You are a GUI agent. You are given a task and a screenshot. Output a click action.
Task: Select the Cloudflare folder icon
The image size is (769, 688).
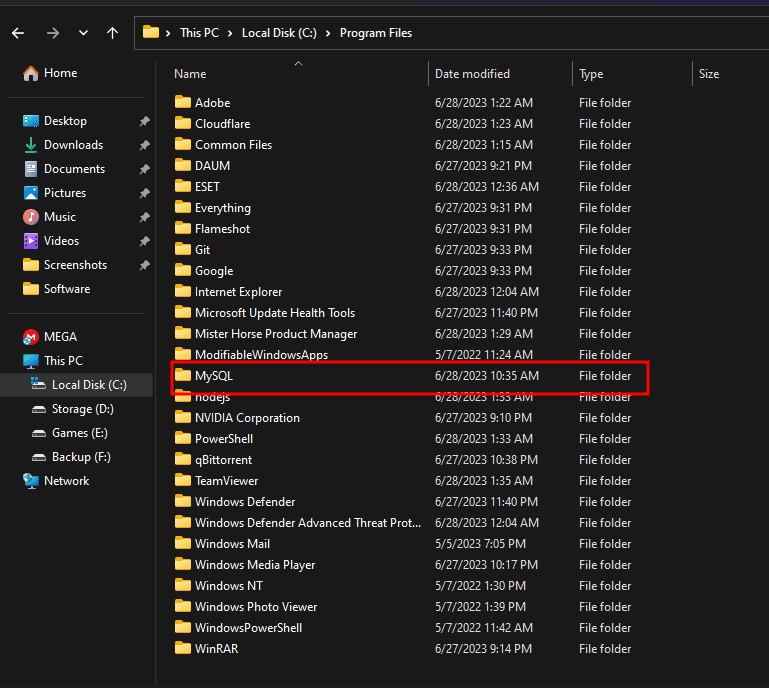(x=183, y=124)
